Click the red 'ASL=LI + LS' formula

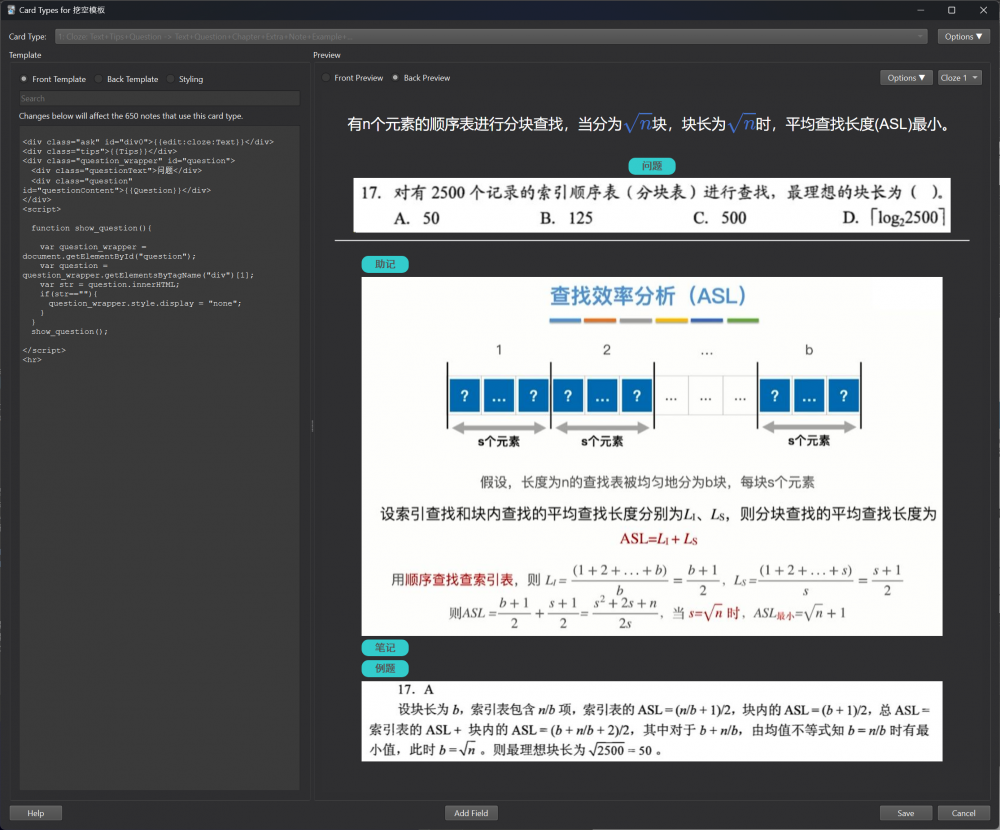pos(659,539)
